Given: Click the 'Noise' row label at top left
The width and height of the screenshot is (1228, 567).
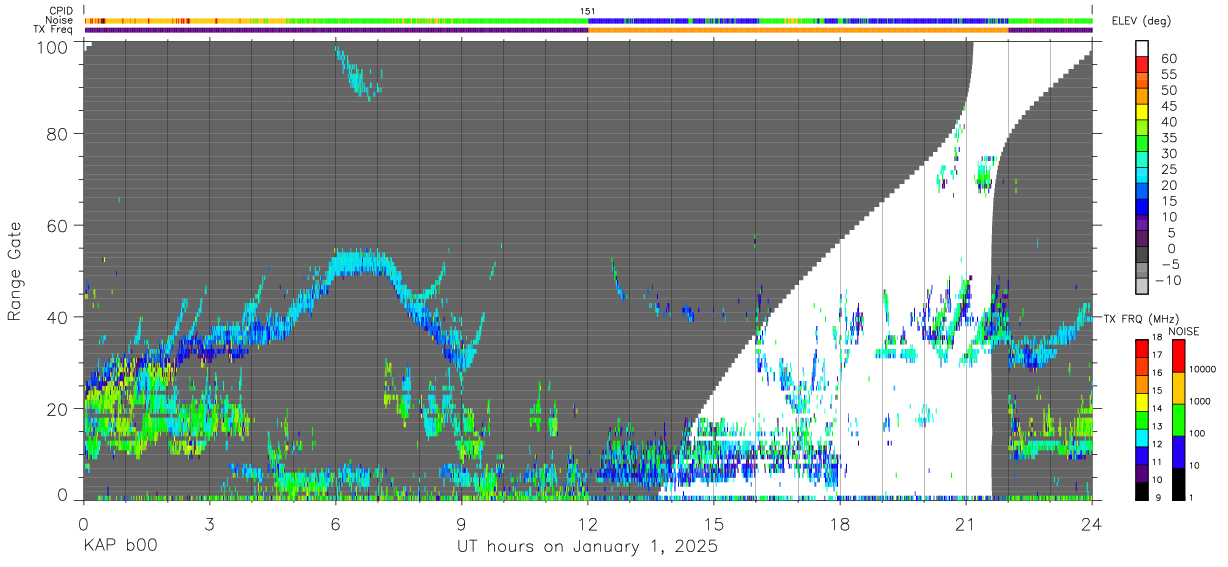Looking at the screenshot, I should click(x=60, y=20).
